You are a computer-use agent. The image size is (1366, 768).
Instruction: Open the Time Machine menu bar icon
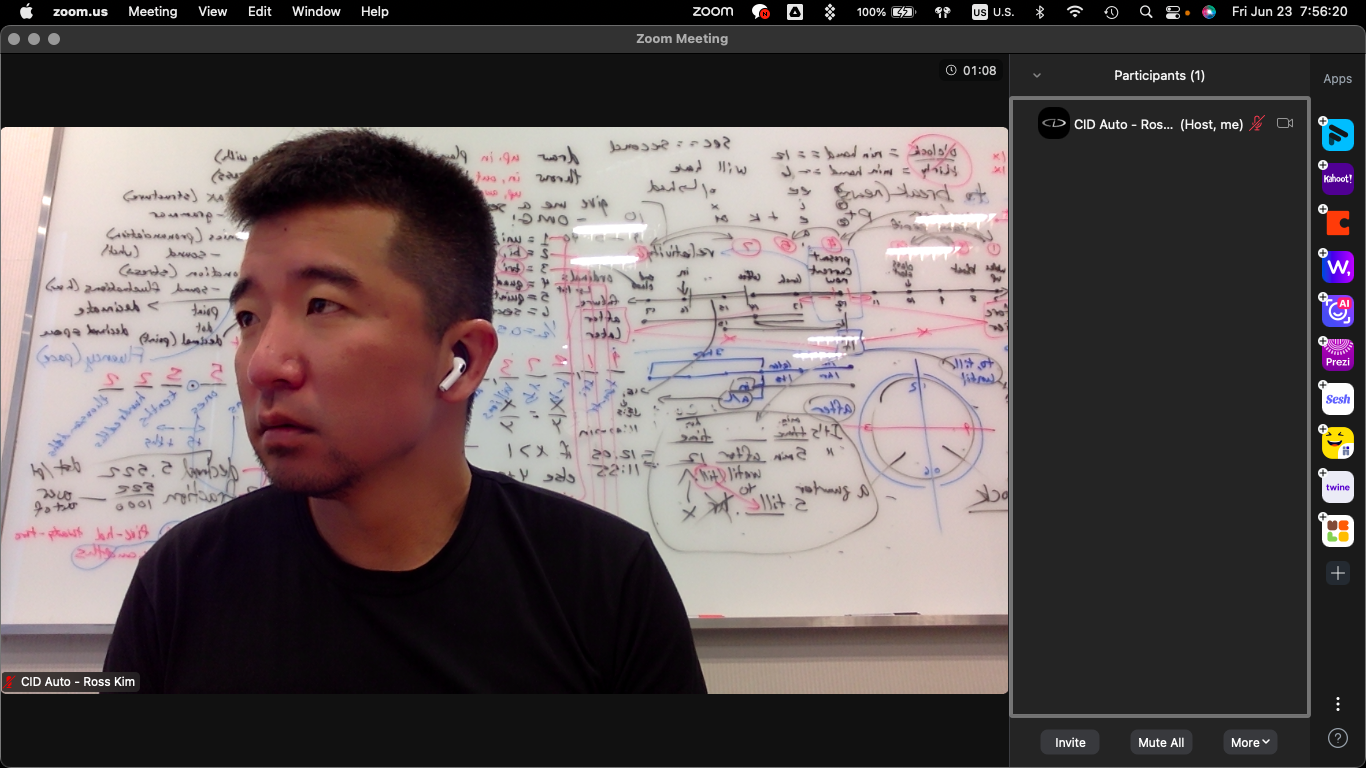click(1111, 12)
